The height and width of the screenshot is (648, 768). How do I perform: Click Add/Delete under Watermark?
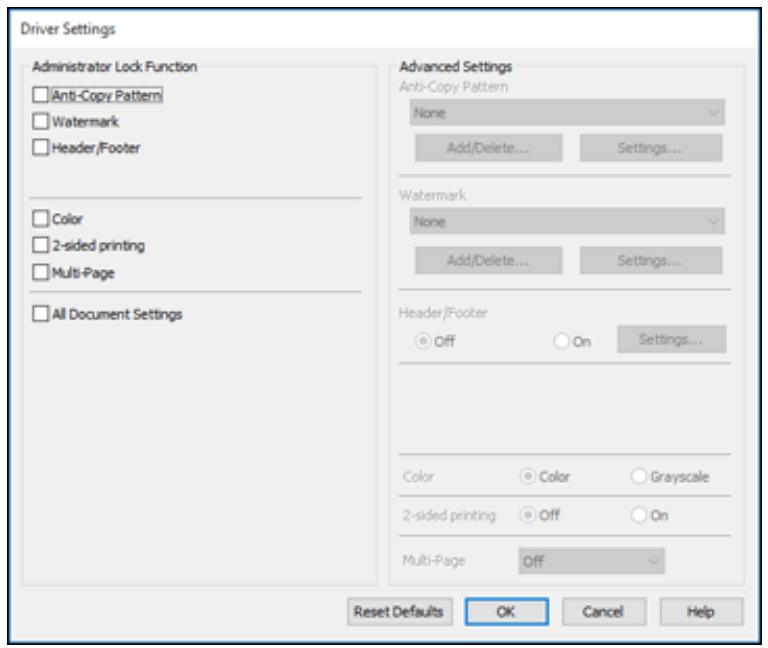[x=488, y=261]
